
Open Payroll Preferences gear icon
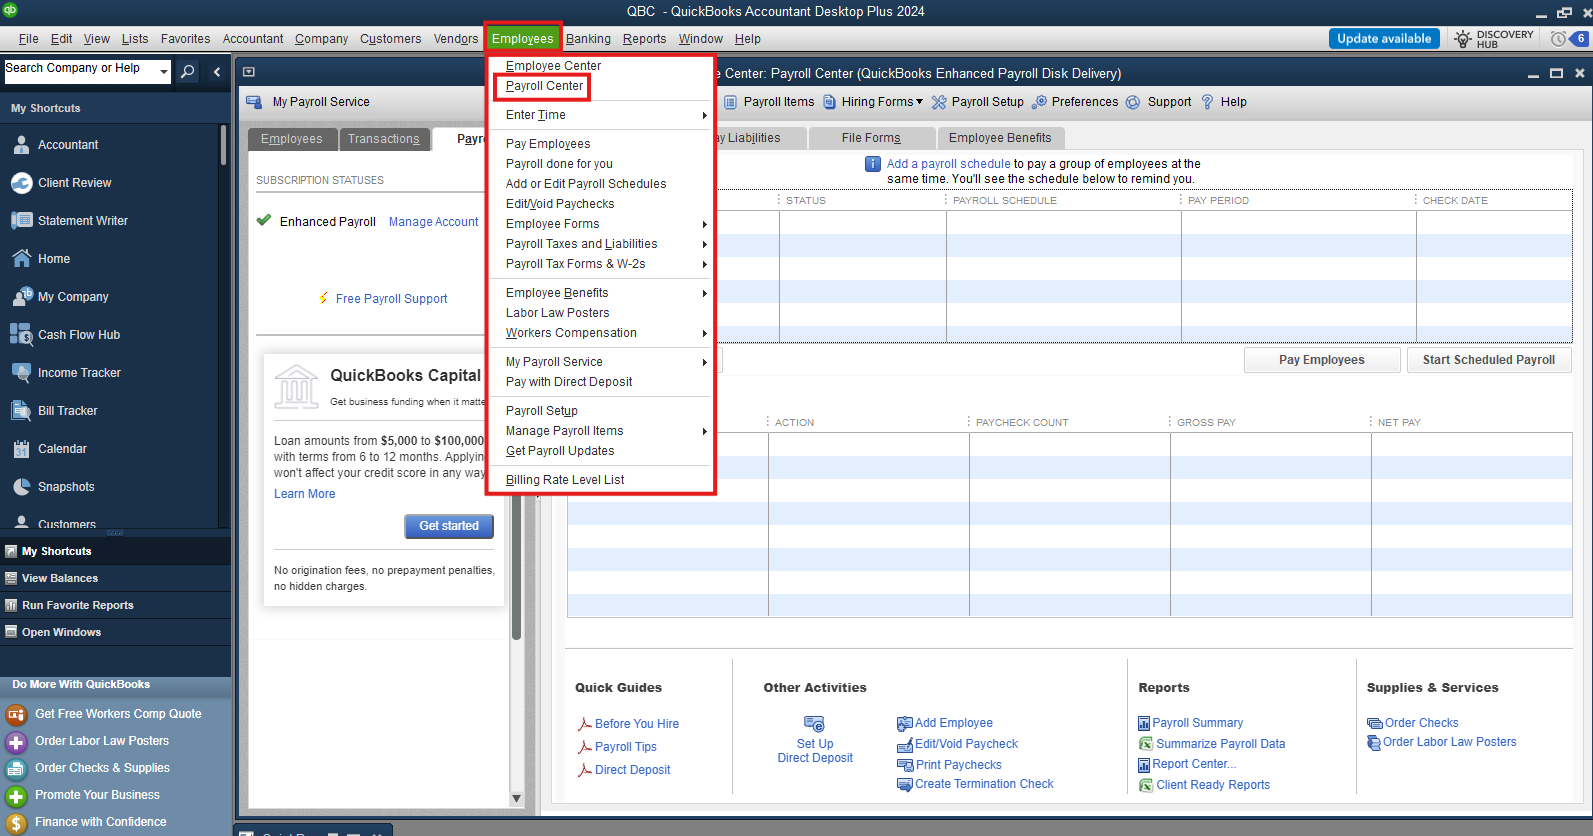[x=1040, y=102]
